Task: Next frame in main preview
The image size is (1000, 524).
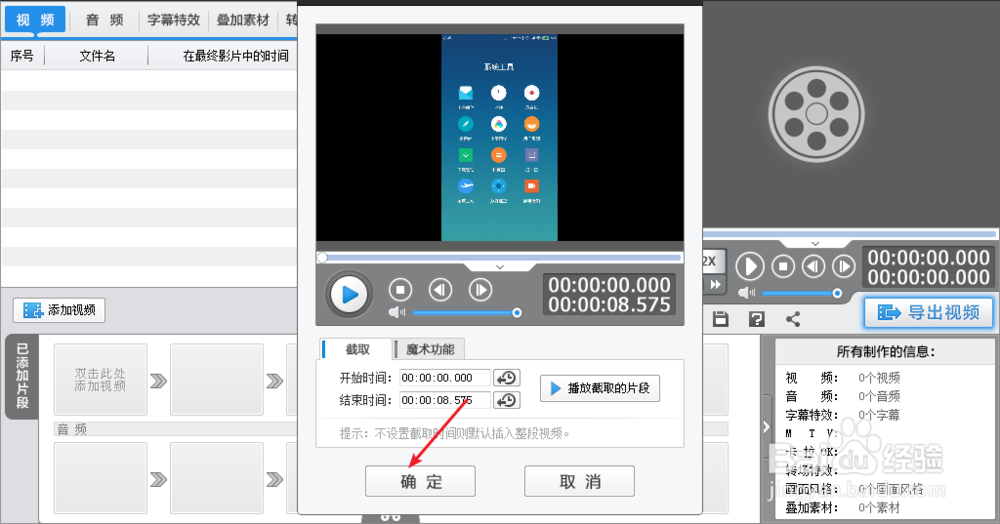Action: point(843,266)
